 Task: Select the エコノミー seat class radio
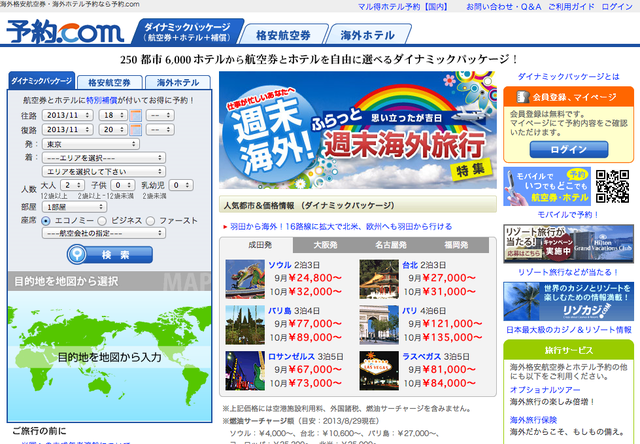click(x=46, y=221)
